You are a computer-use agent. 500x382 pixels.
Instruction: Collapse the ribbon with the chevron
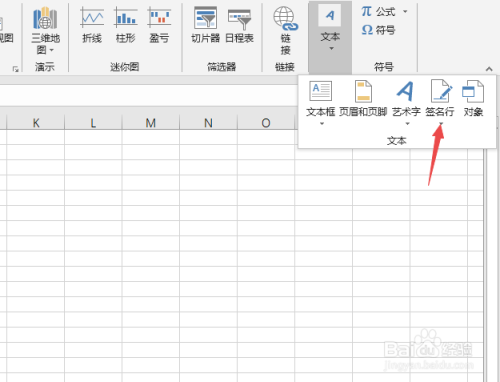[489, 69]
